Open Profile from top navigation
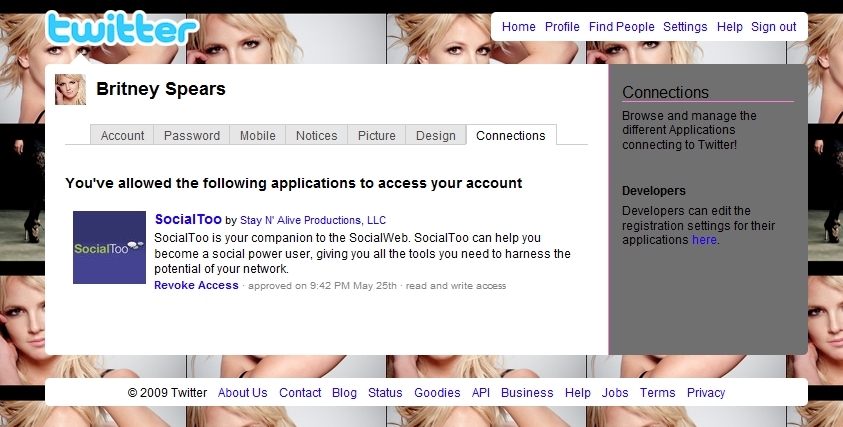 [x=562, y=27]
